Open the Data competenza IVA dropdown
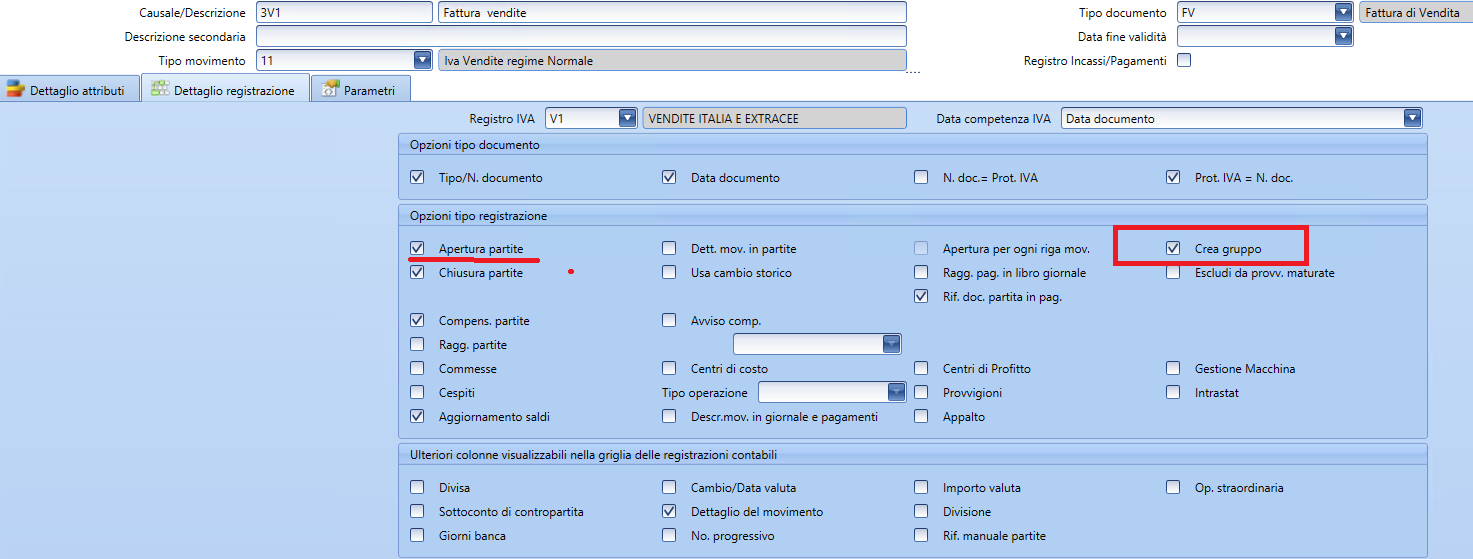The height and width of the screenshot is (559, 1473). pyautogui.click(x=1411, y=119)
